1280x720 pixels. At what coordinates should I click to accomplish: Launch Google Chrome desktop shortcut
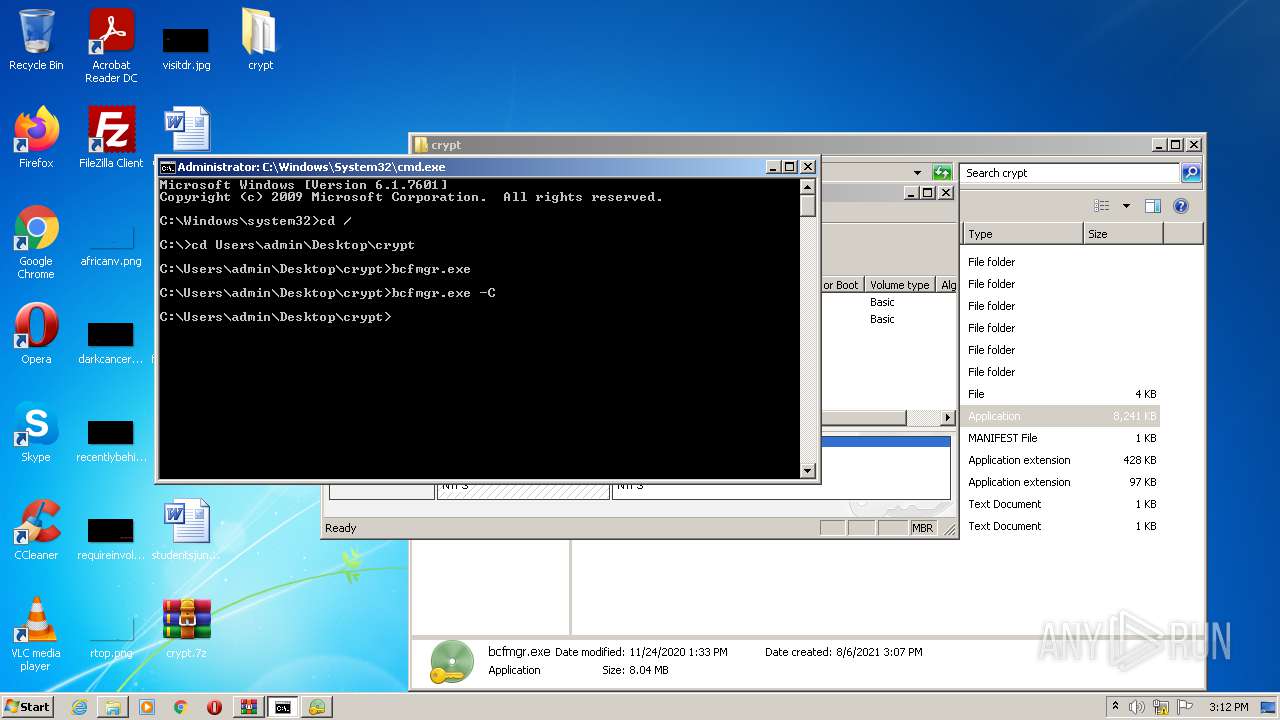pyautogui.click(x=36, y=242)
